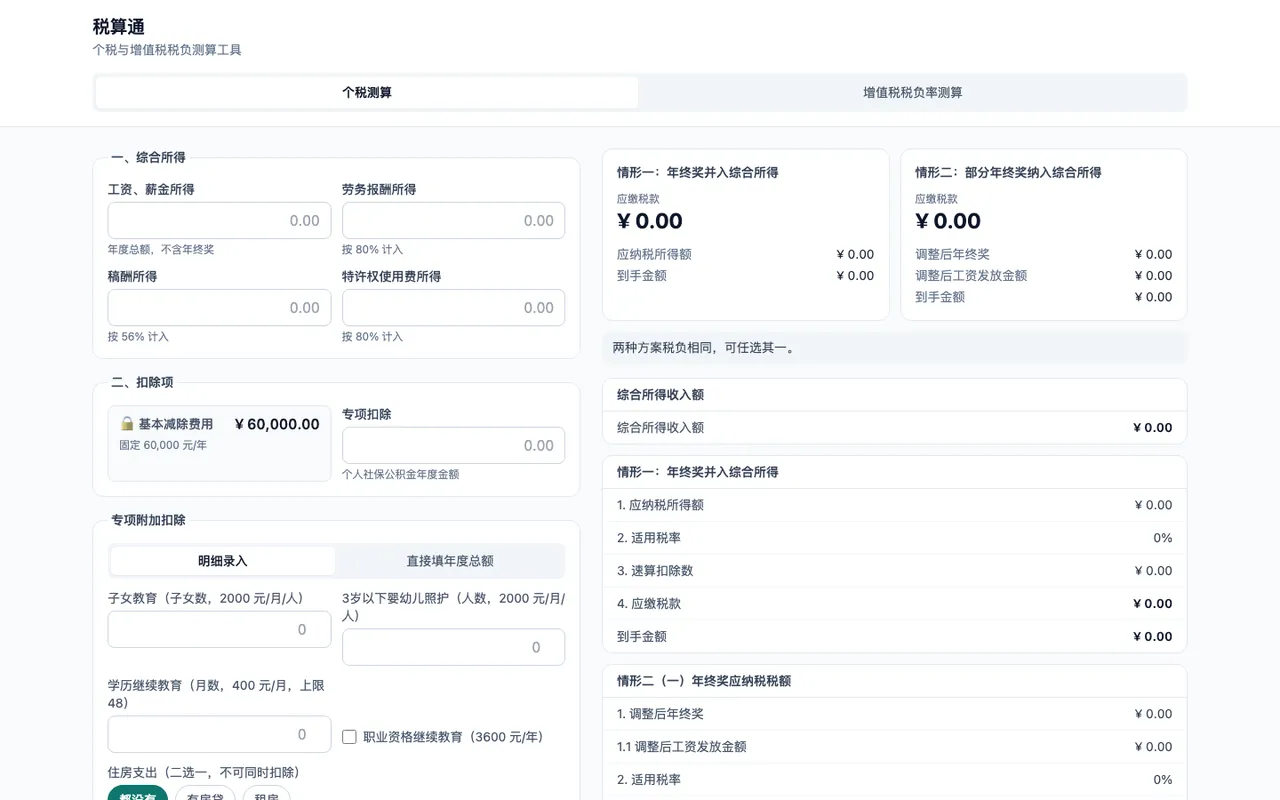Click the 专项附加扣除 section heading
Image resolution: width=1280 pixels, height=800 pixels.
point(148,521)
